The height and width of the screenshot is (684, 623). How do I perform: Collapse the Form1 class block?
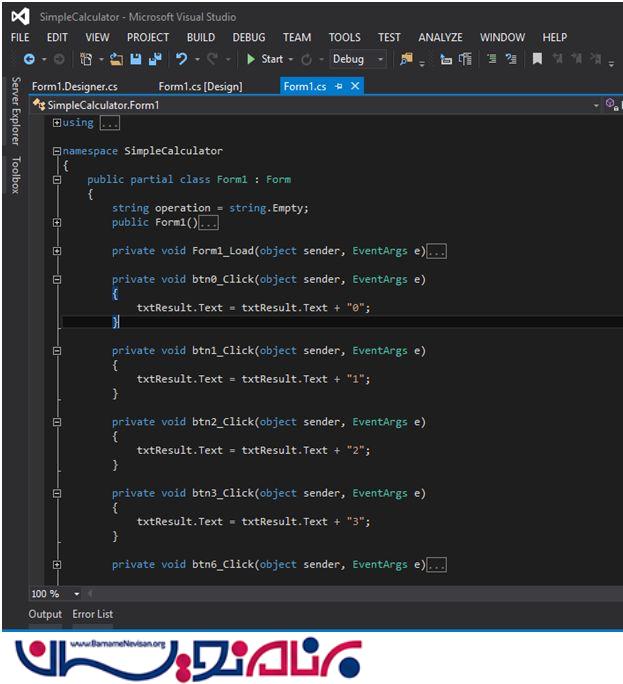coord(57,180)
